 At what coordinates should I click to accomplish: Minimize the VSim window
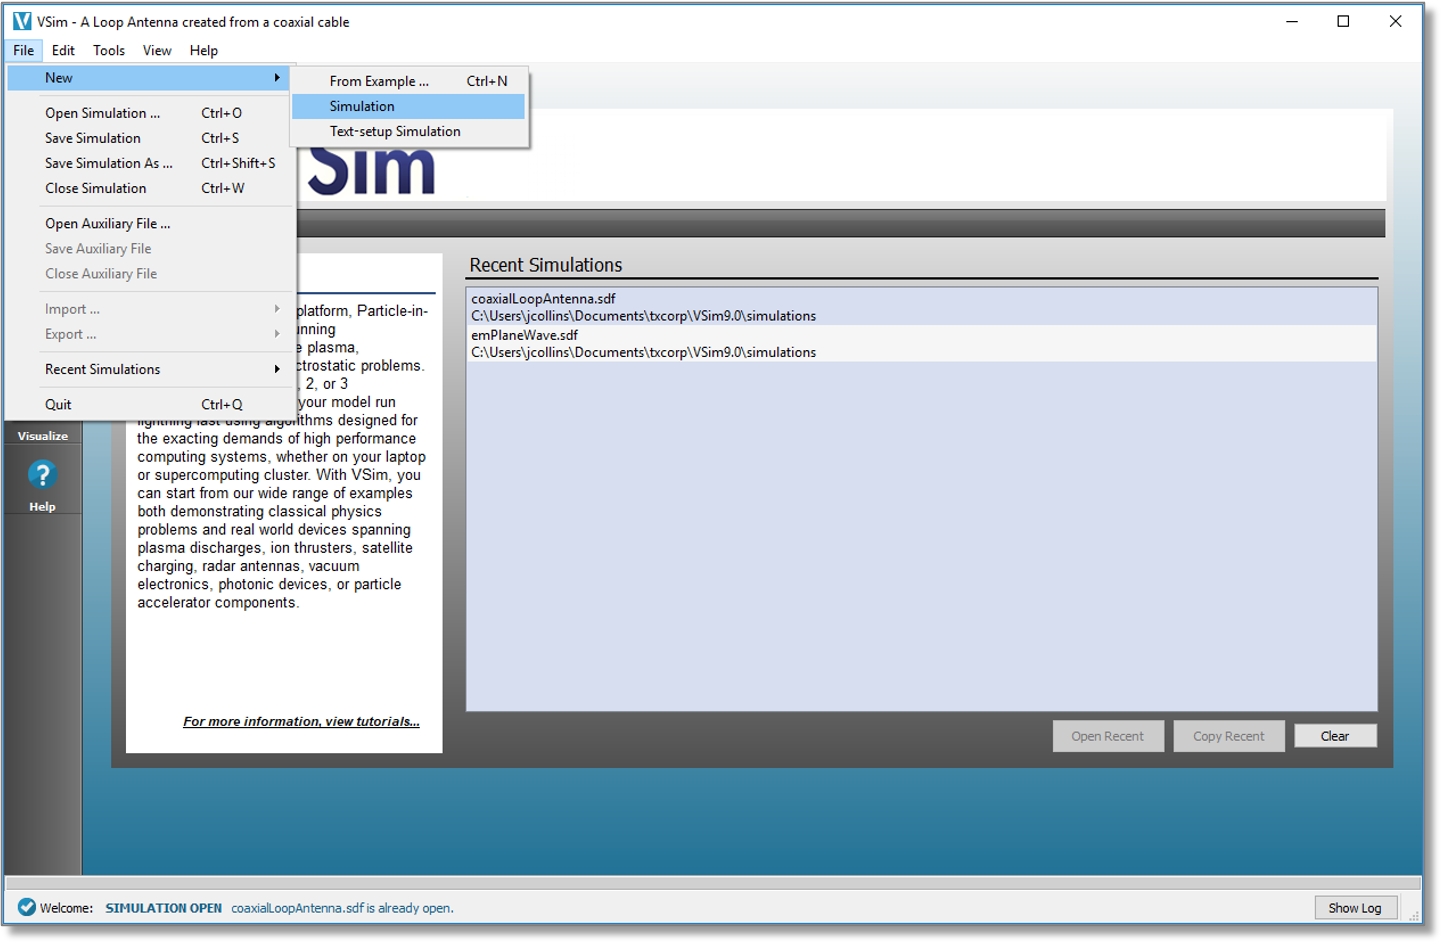pyautogui.click(x=1292, y=21)
